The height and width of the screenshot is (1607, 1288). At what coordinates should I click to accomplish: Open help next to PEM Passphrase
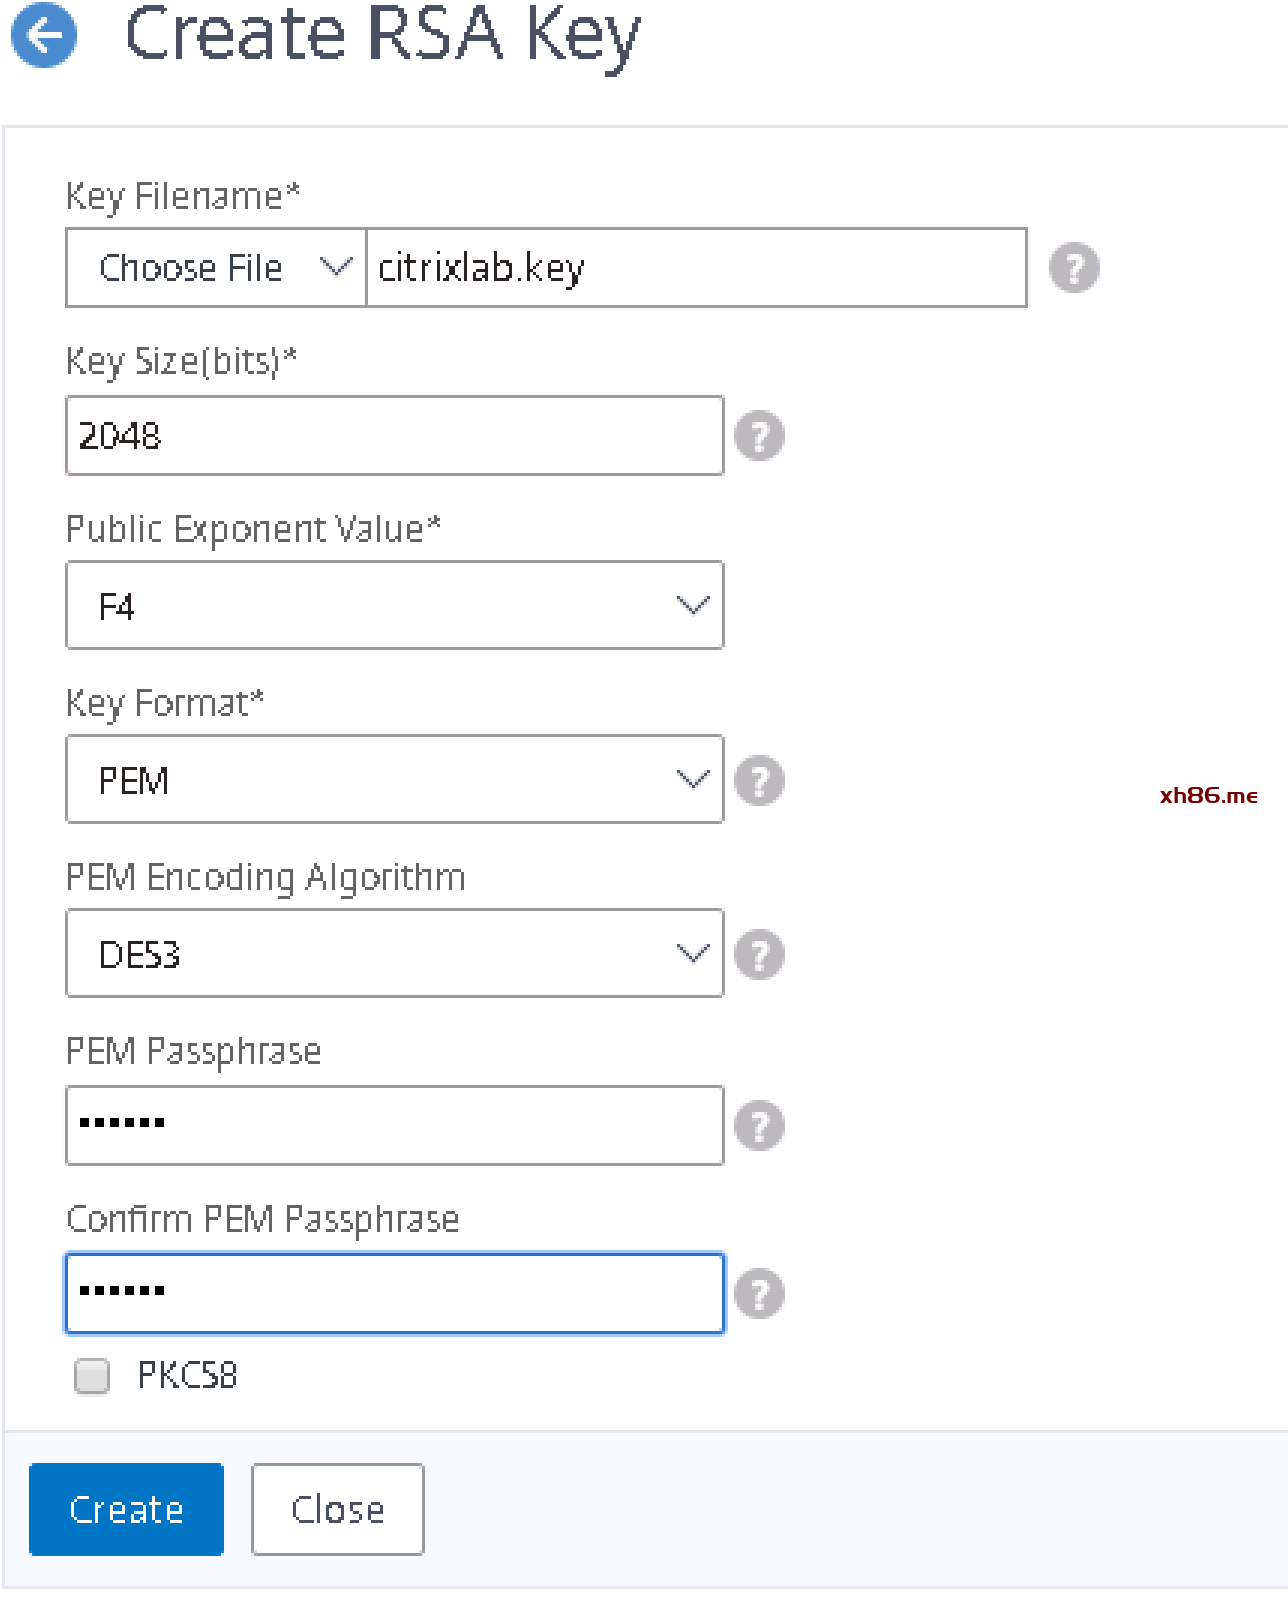759,1126
